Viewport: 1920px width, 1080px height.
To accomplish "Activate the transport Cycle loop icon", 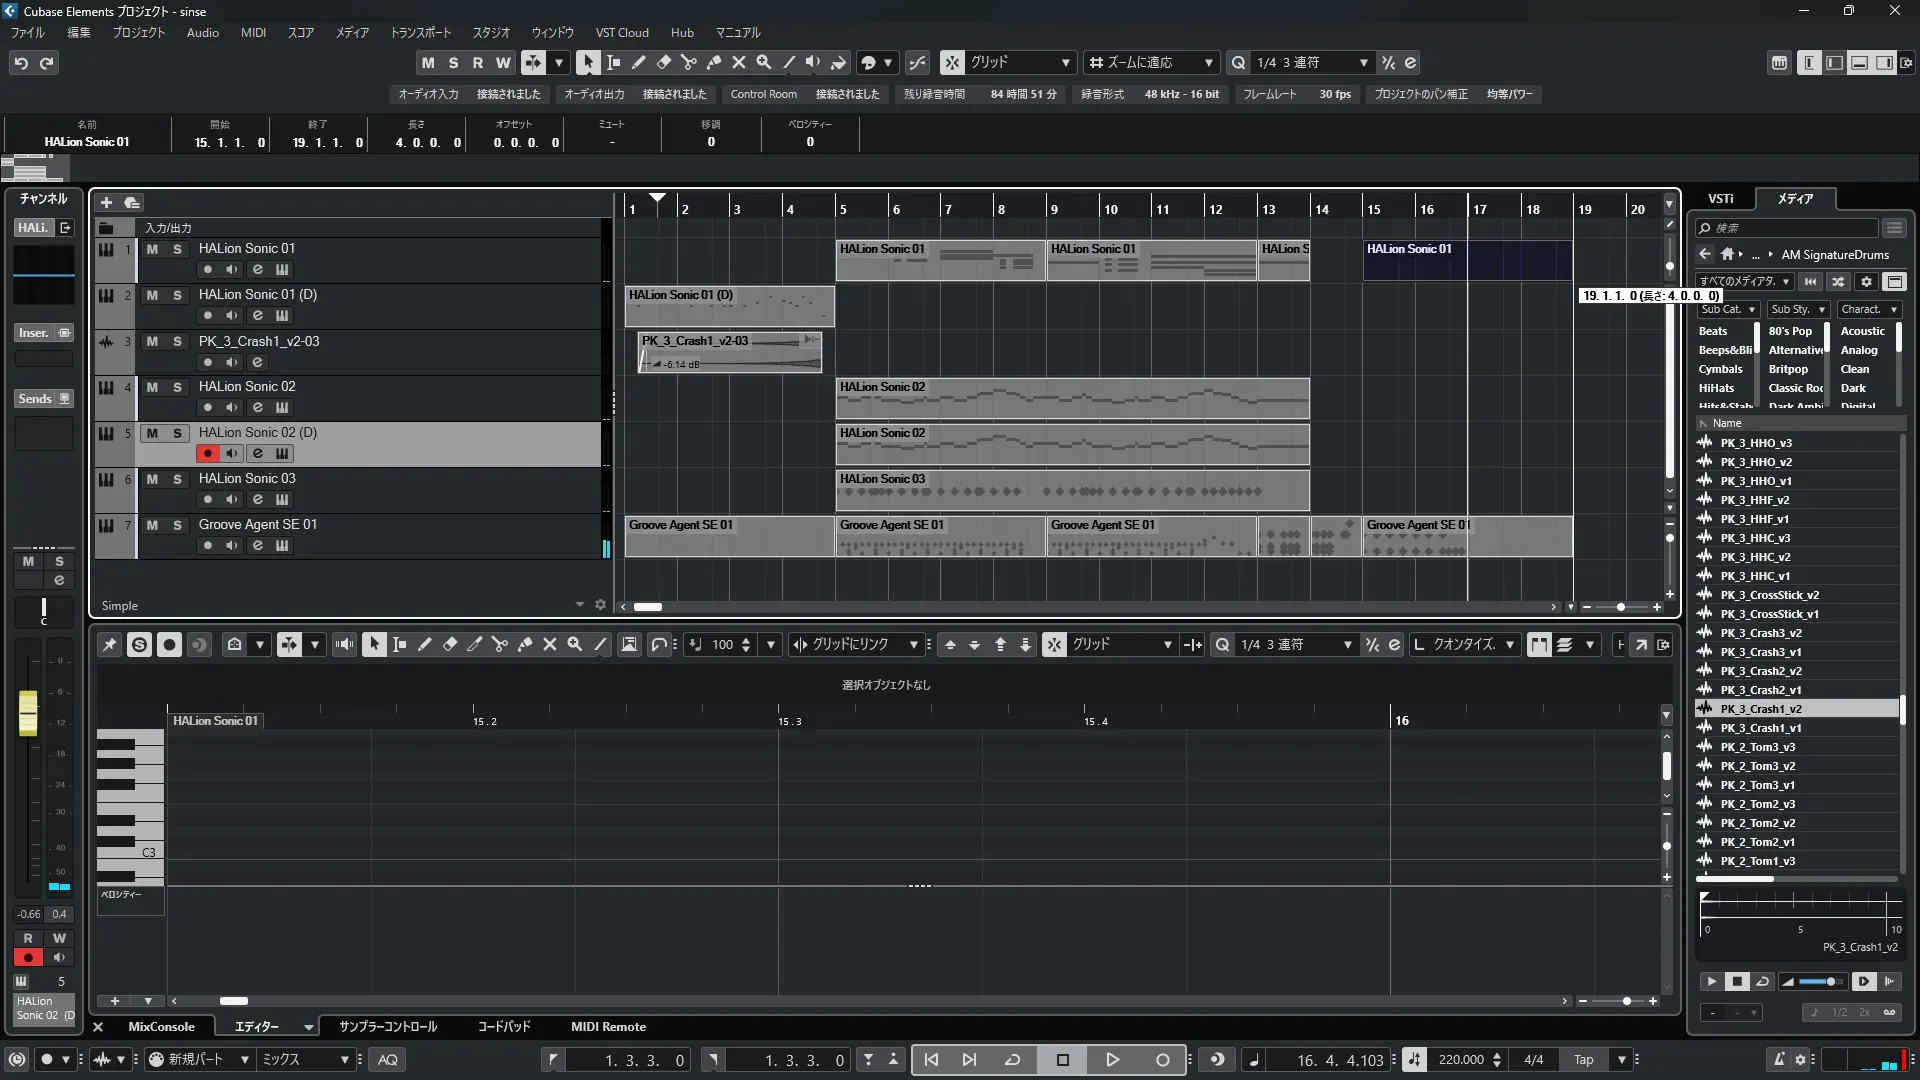I will (1012, 1060).
